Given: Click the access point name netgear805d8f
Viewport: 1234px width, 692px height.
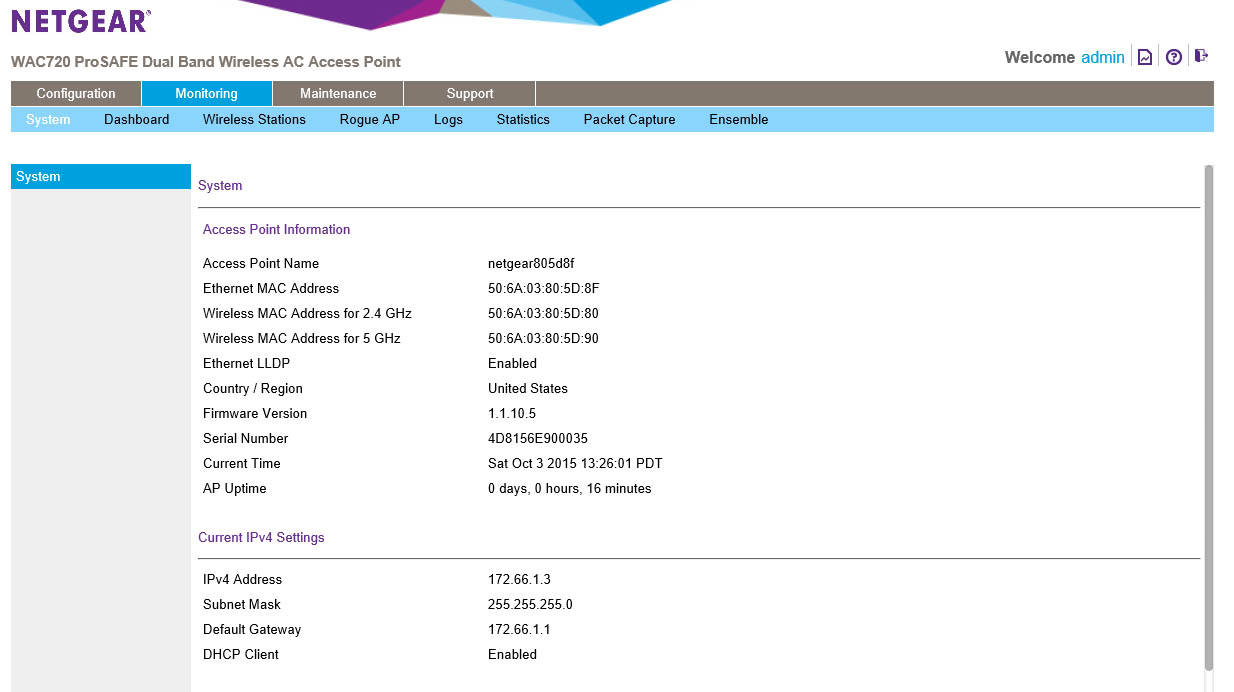Looking at the screenshot, I should pos(531,263).
